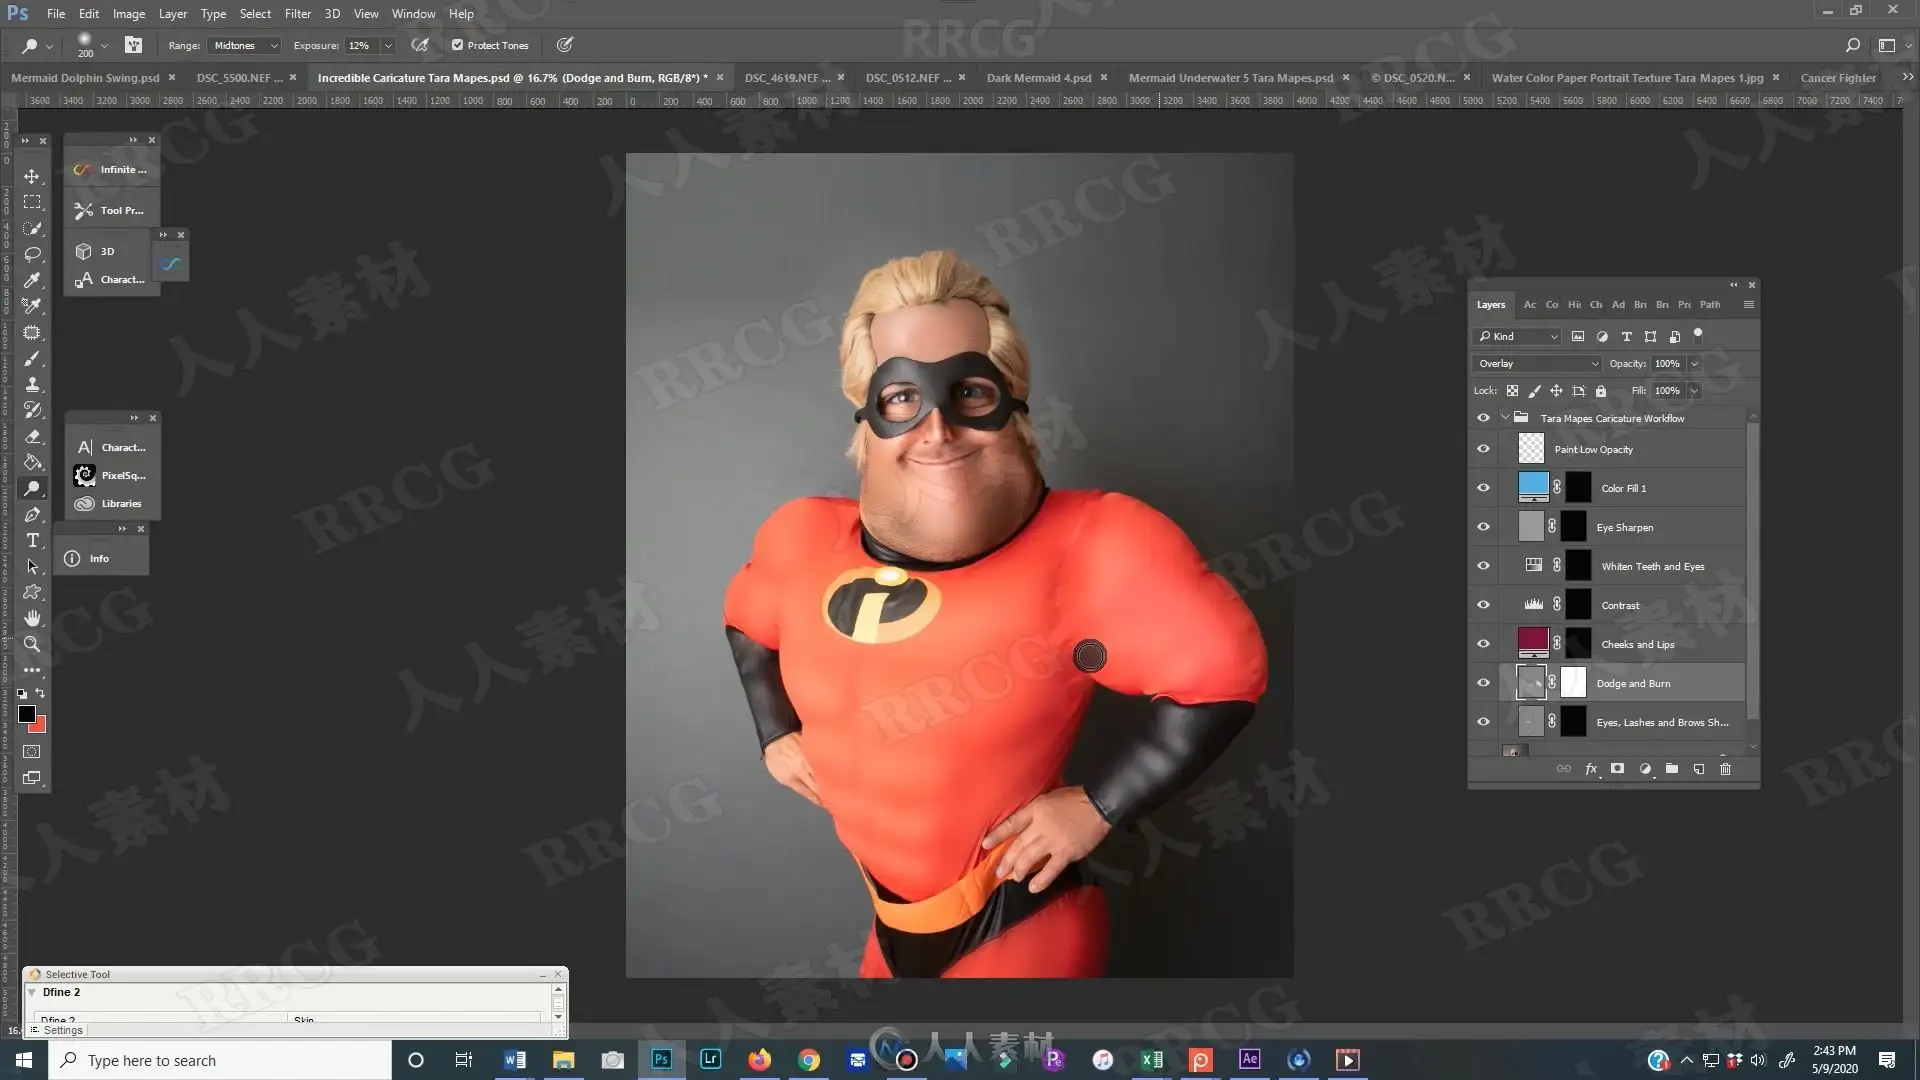The width and height of the screenshot is (1920, 1080).
Task: Select the Brush tool
Action: (x=32, y=358)
